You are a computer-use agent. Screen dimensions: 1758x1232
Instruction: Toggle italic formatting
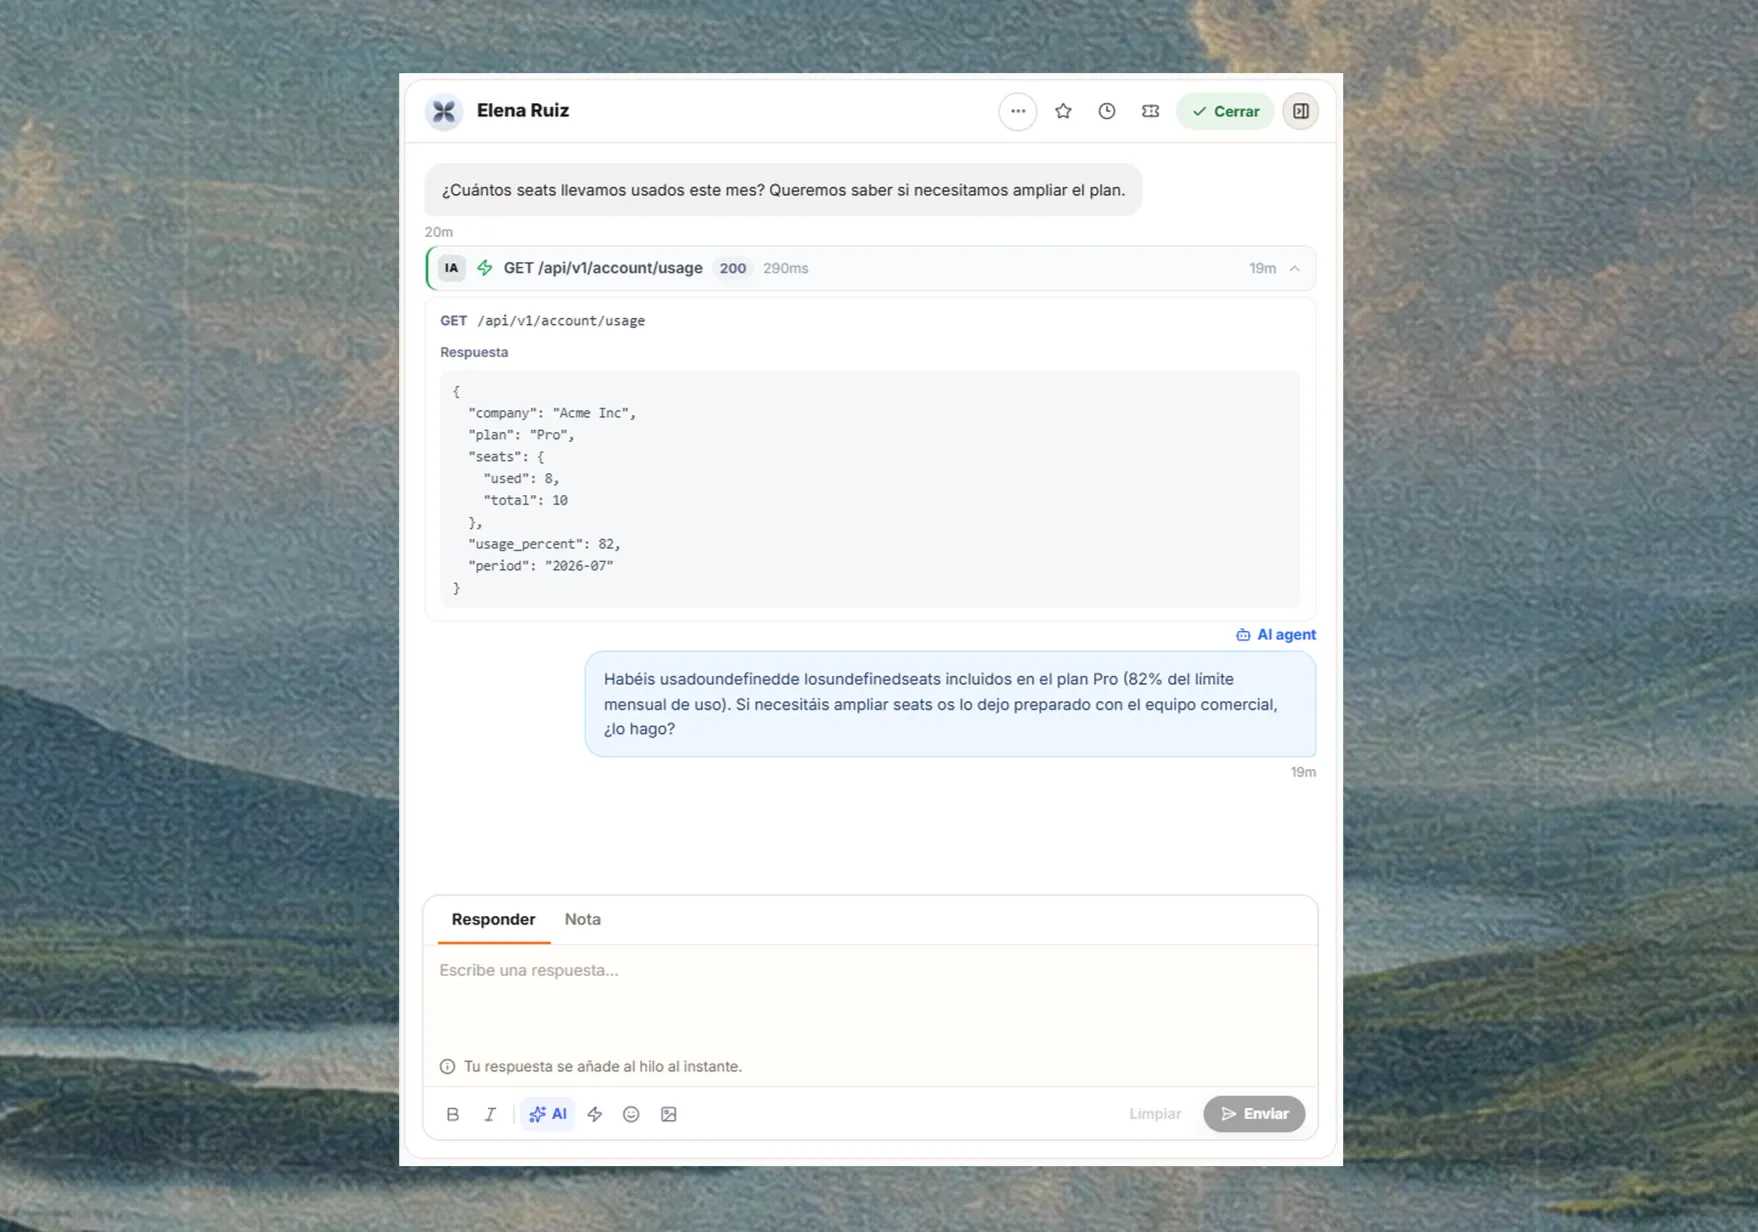click(x=490, y=1113)
